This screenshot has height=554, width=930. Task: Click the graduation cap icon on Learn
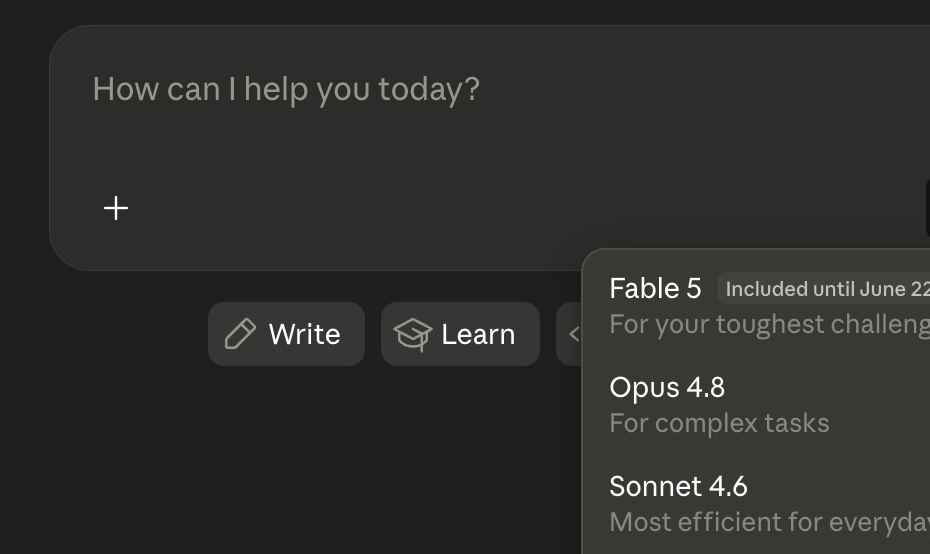[x=413, y=334]
